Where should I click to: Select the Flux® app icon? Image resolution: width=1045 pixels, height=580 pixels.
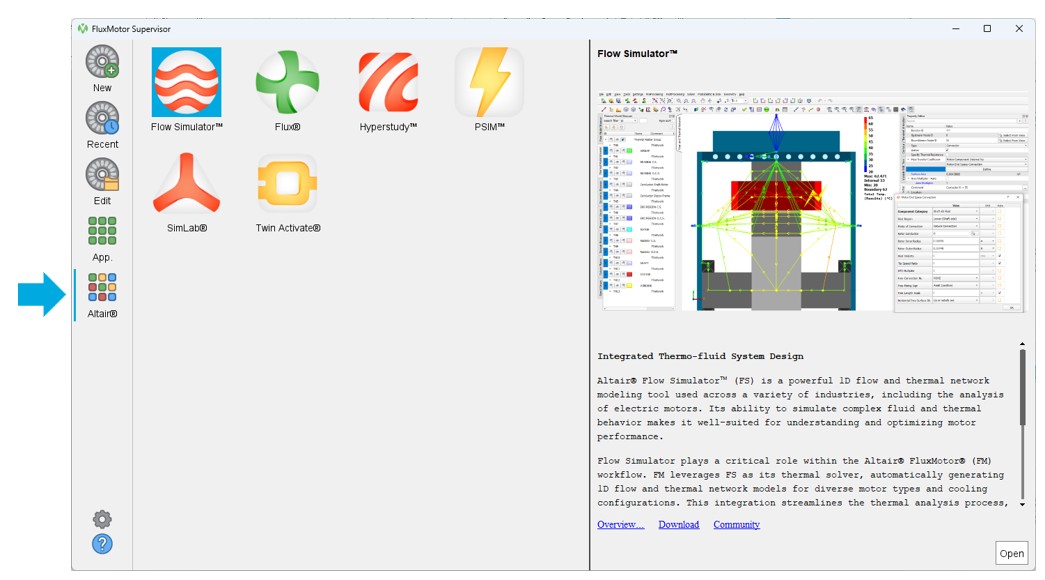point(287,82)
